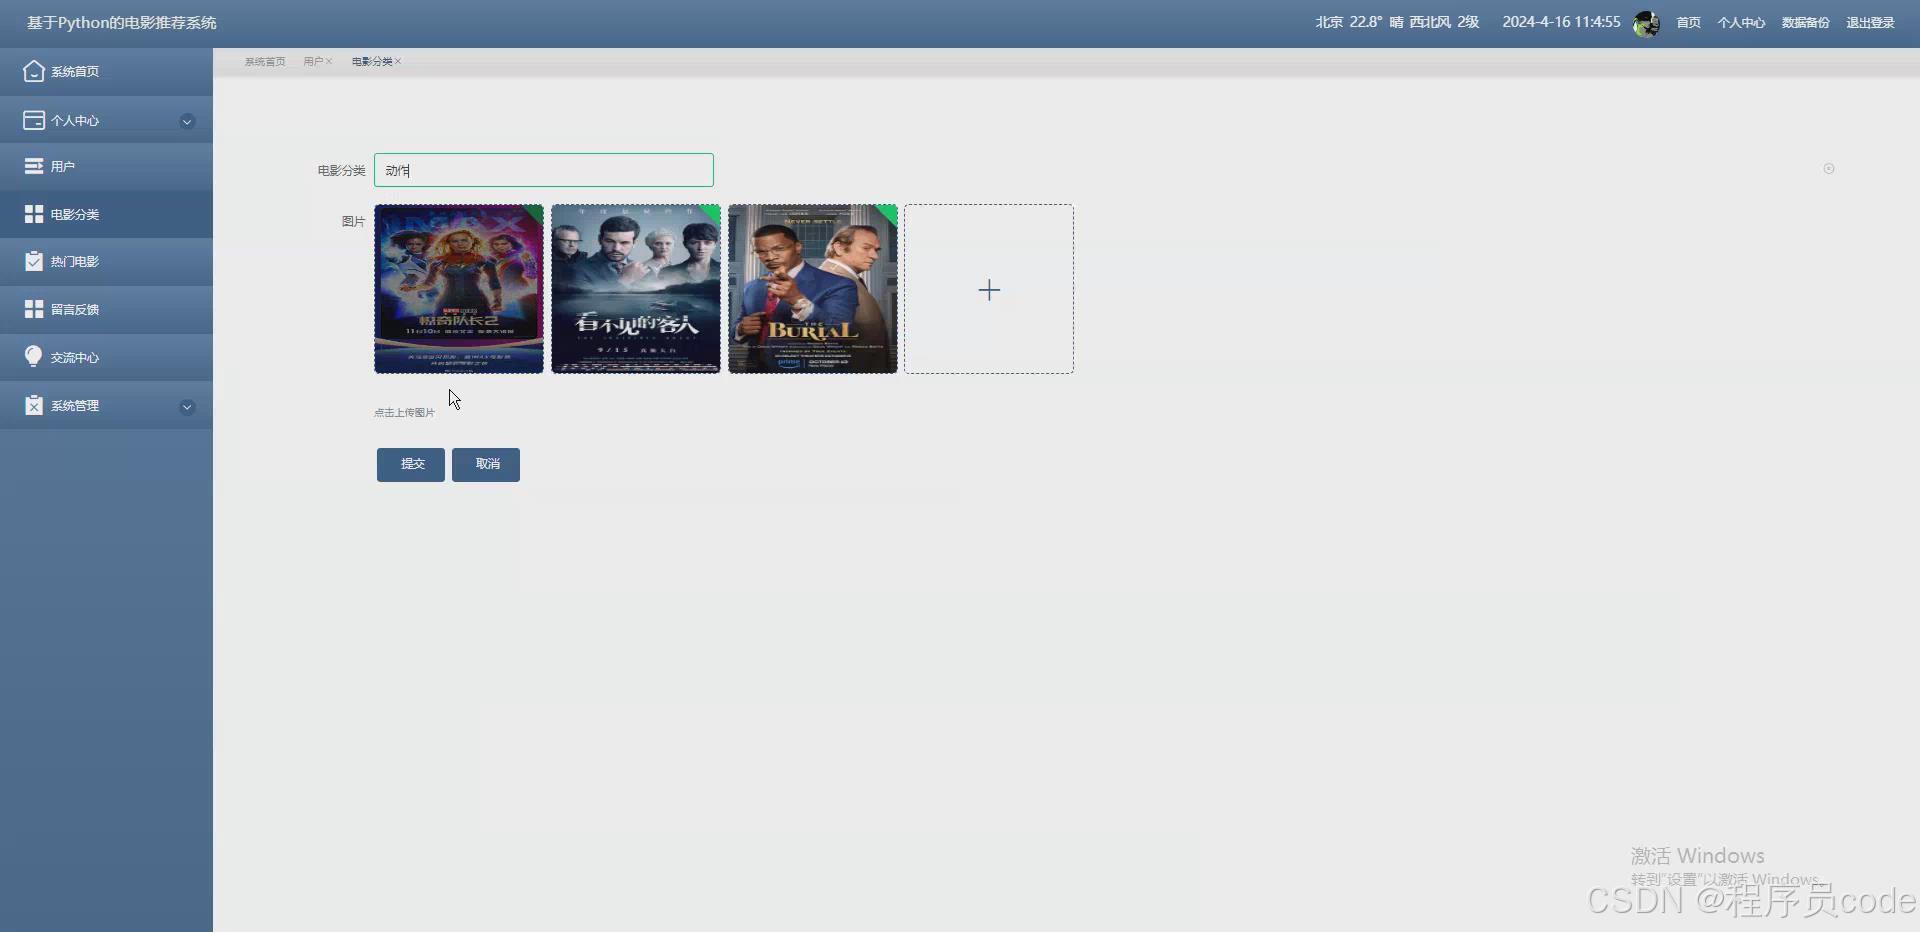Image resolution: width=1920 pixels, height=932 pixels.
Task: Click the 热门电影 clipboard icon in sidebar
Action: 34,261
